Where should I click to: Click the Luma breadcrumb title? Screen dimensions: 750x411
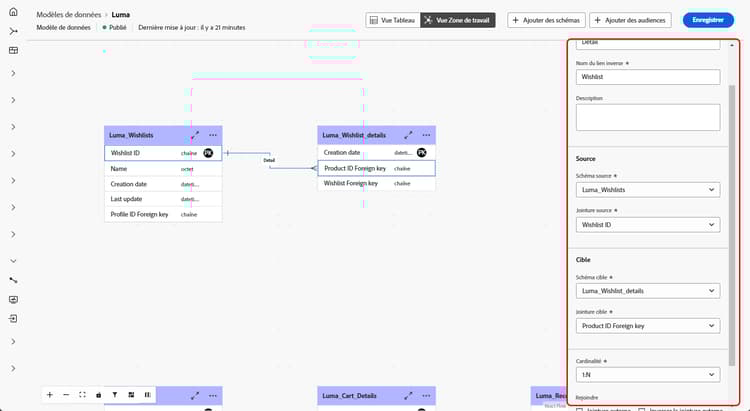[121, 14]
